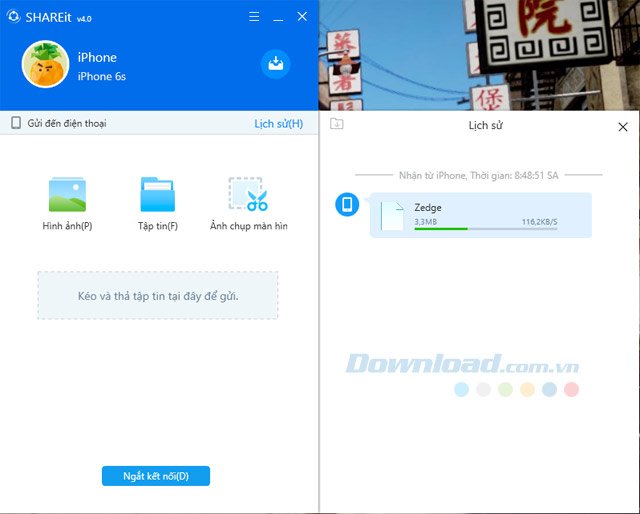Click the phone sender icon beside Zedge
640x514 pixels.
[x=347, y=204]
